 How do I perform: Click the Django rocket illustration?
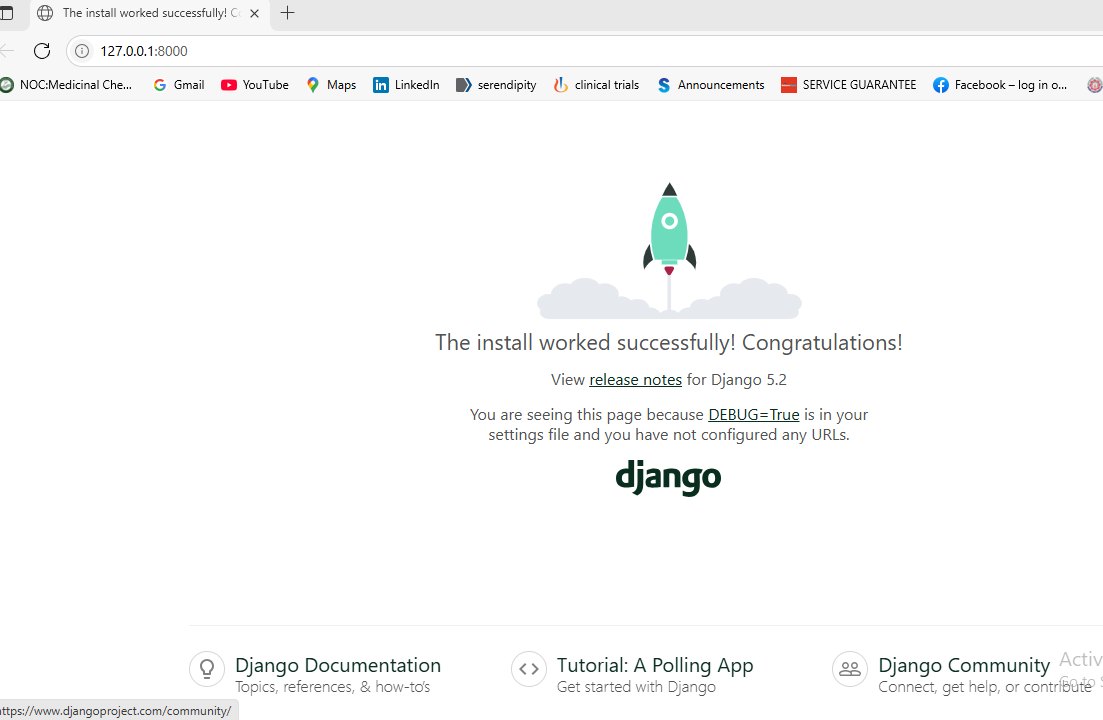coord(669,250)
